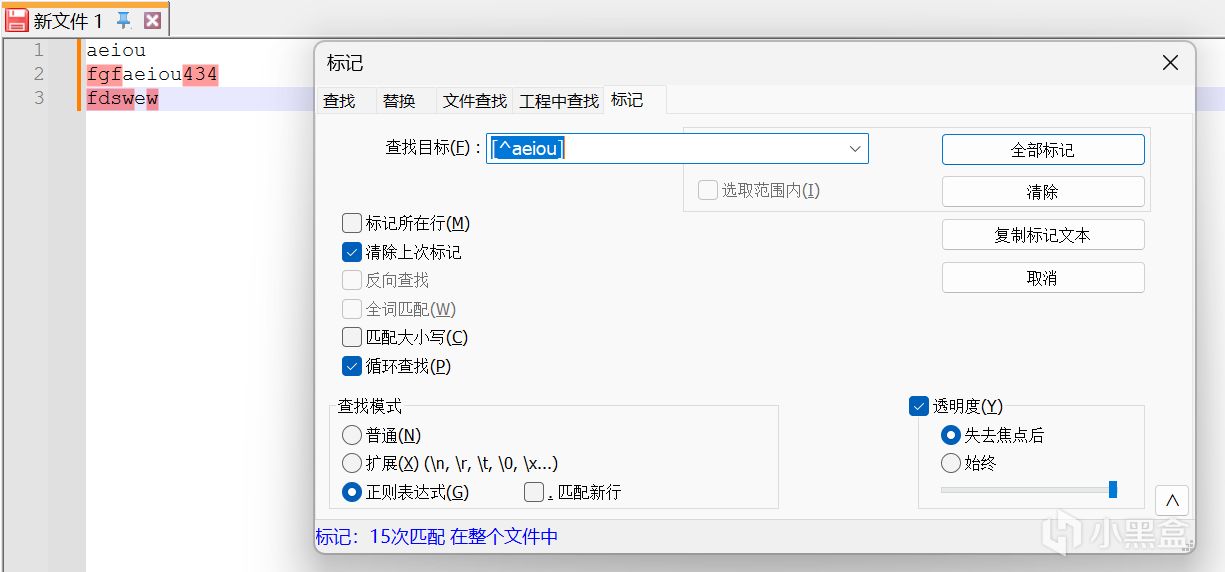The width and height of the screenshot is (1225, 572).
Task: Open the 查找目标 dropdown list
Action: (x=855, y=149)
